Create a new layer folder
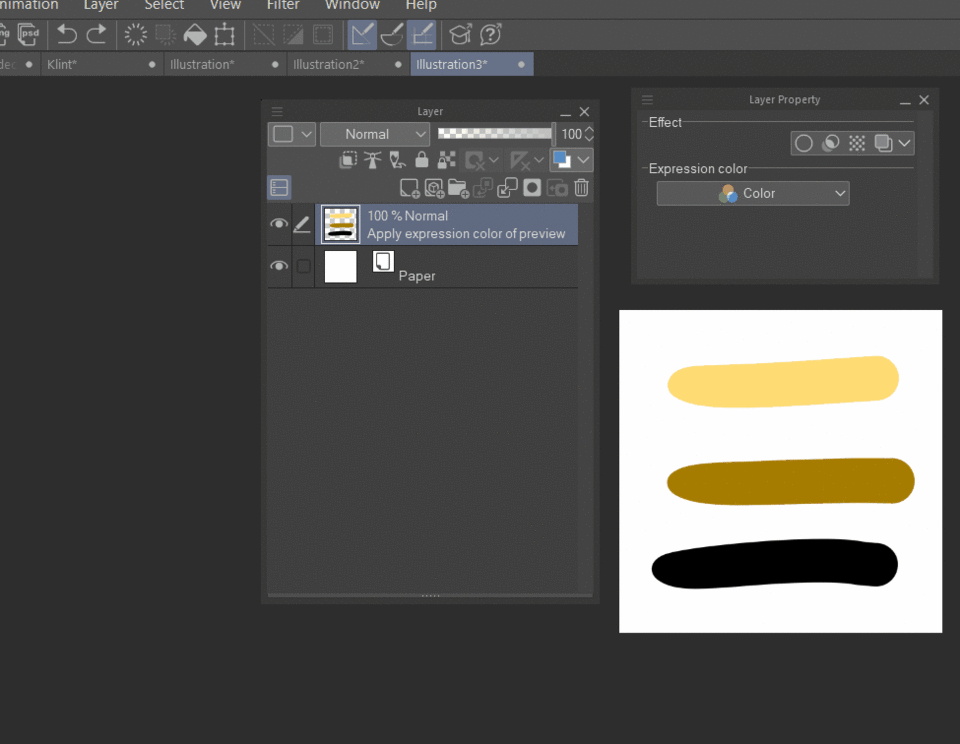 [458, 187]
